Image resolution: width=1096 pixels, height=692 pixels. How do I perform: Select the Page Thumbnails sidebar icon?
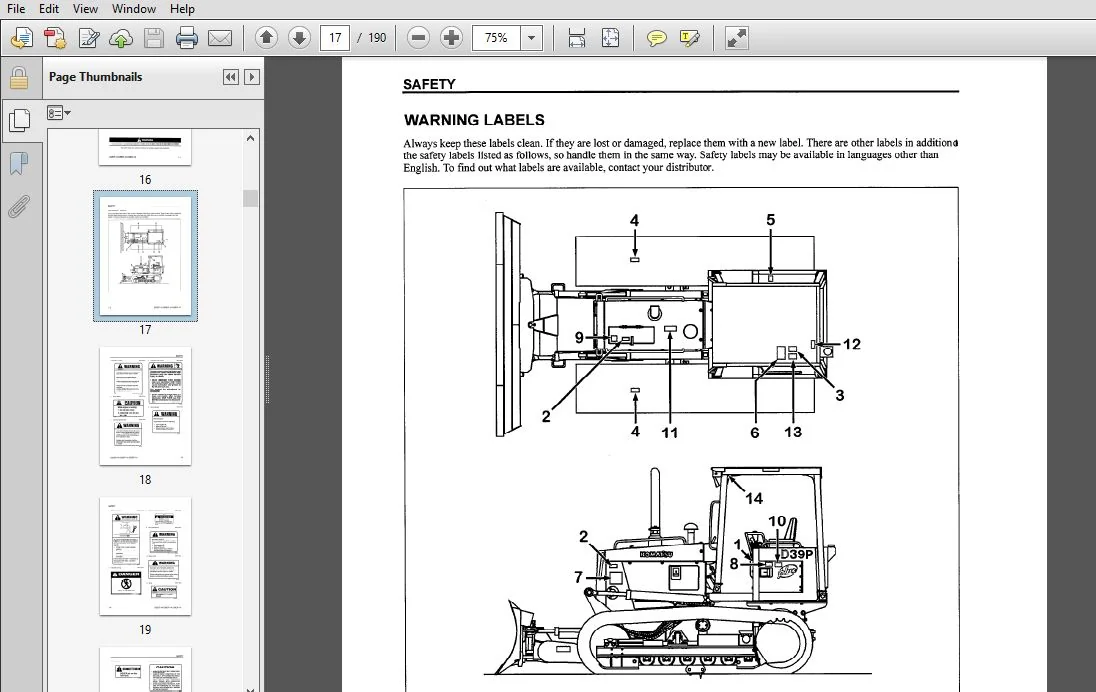click(x=19, y=121)
